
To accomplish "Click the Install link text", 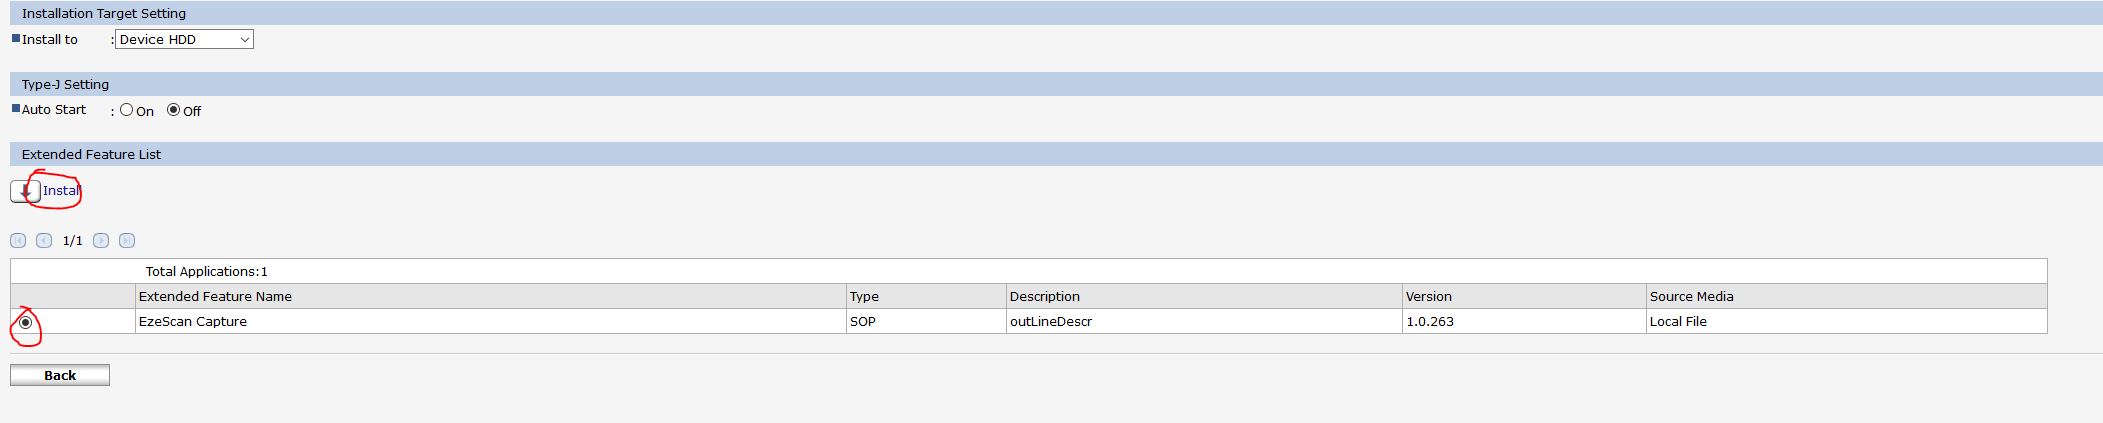I will (61, 191).
